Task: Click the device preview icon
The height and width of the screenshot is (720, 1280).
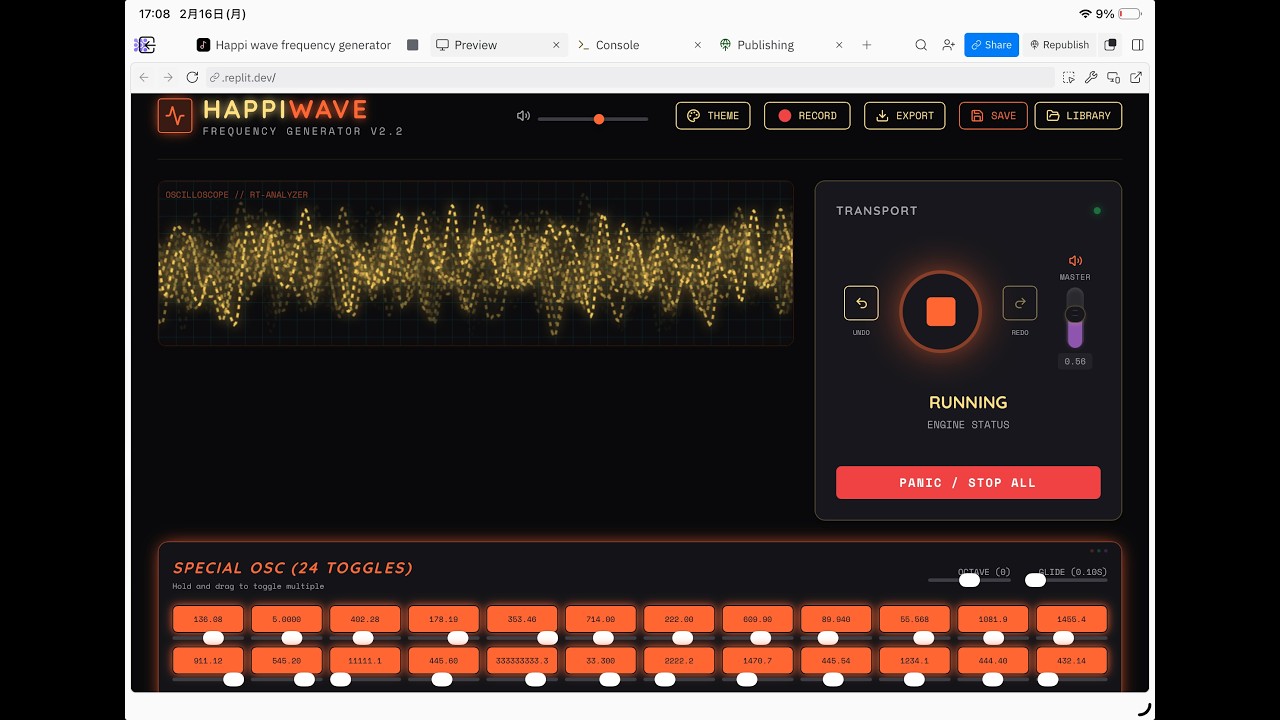Action: pyautogui.click(x=1113, y=77)
